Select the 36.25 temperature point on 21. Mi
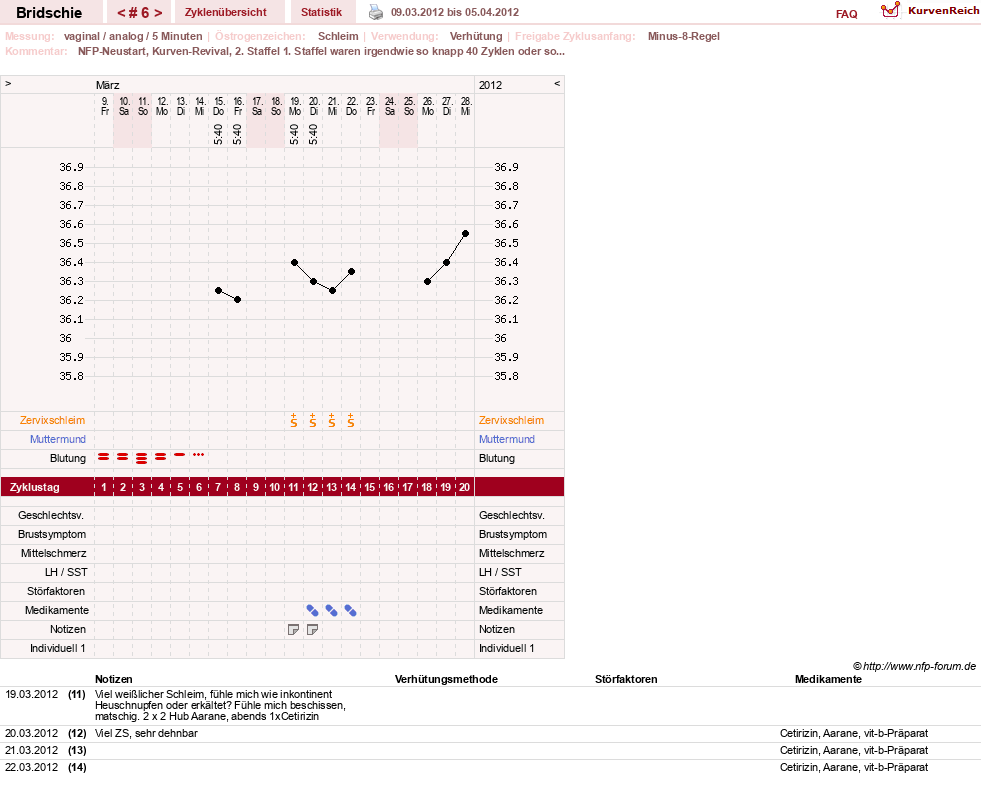This screenshot has height=806, width=981. click(x=332, y=290)
